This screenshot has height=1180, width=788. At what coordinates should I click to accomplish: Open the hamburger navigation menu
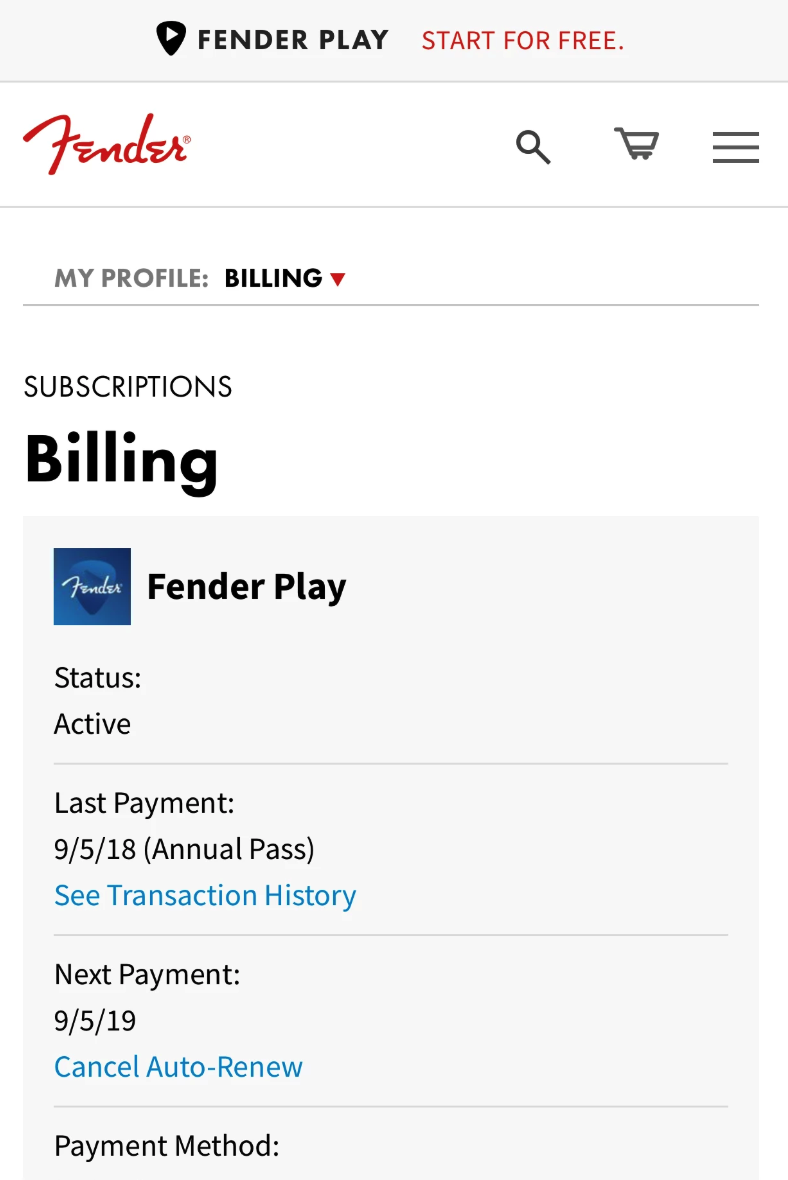pos(735,147)
